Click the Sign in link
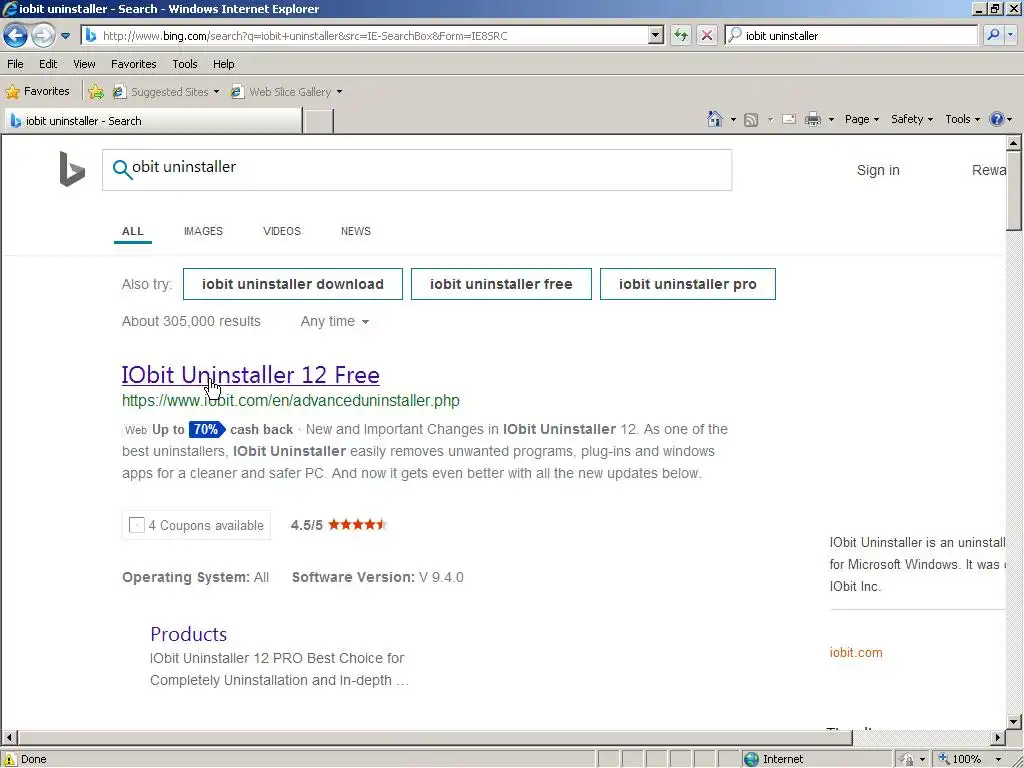 (x=878, y=170)
